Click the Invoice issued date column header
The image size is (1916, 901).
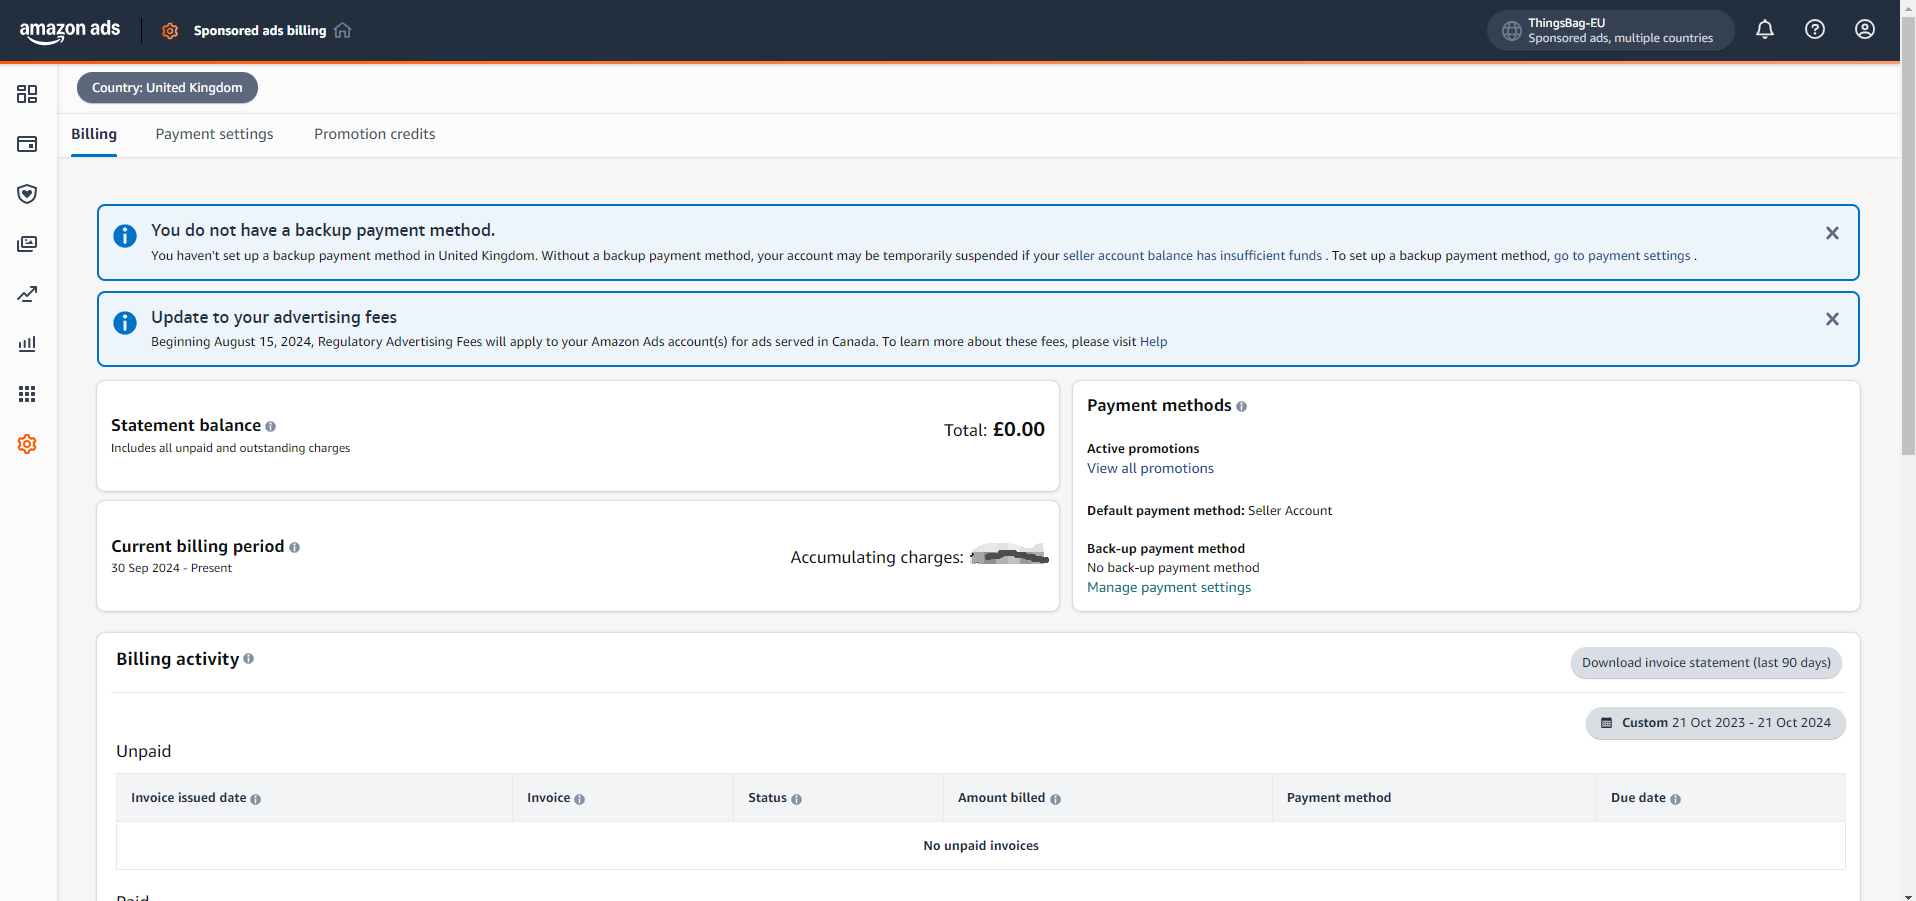(188, 798)
